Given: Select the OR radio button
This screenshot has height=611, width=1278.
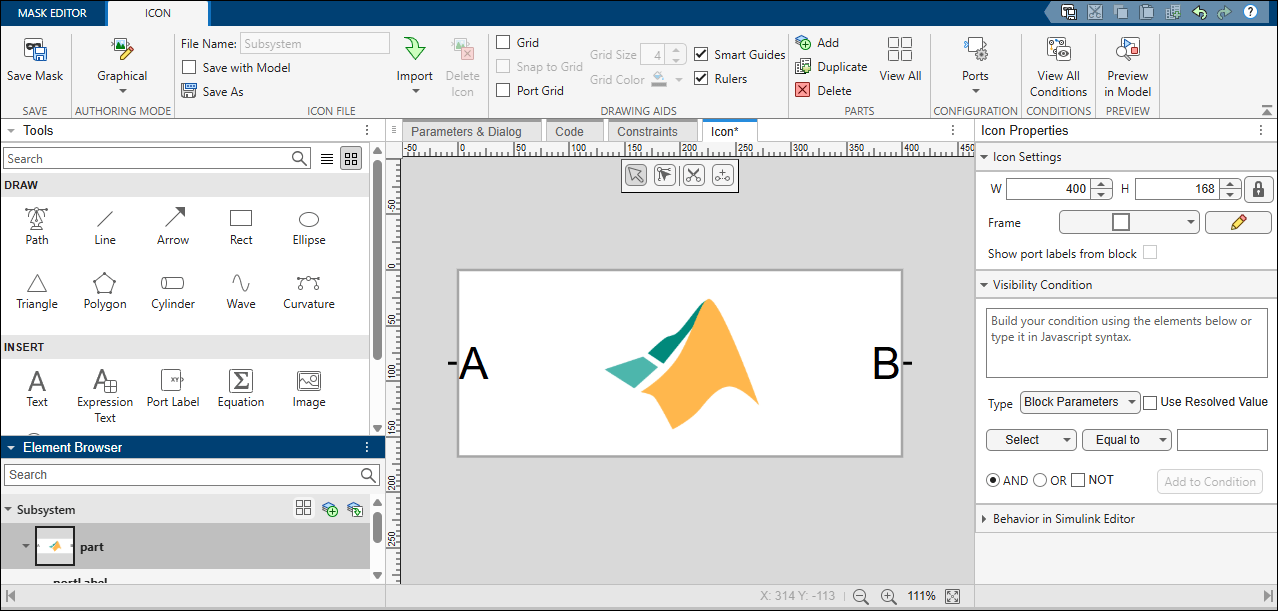Looking at the screenshot, I should click(x=1040, y=480).
